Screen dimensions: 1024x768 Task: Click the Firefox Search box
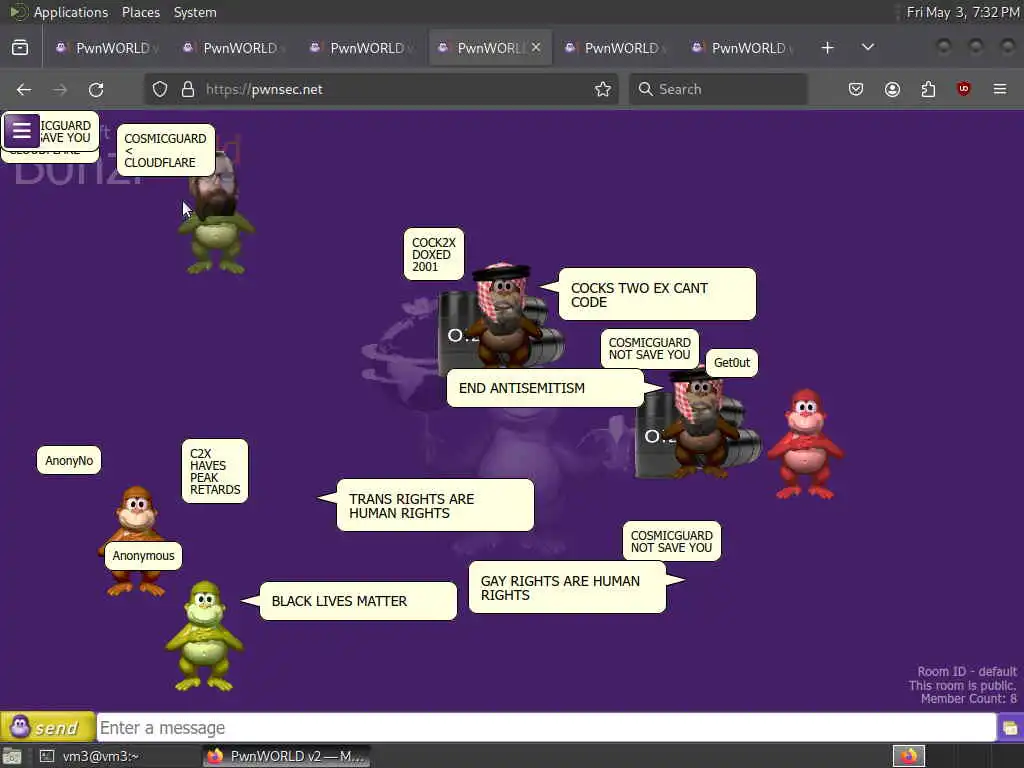718,89
